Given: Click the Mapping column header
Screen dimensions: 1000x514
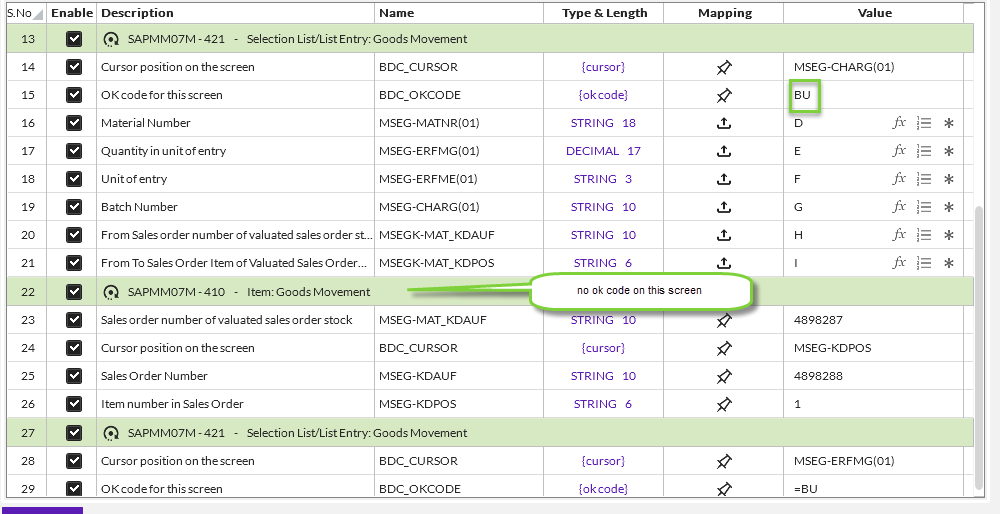Looking at the screenshot, I should 724,13.
